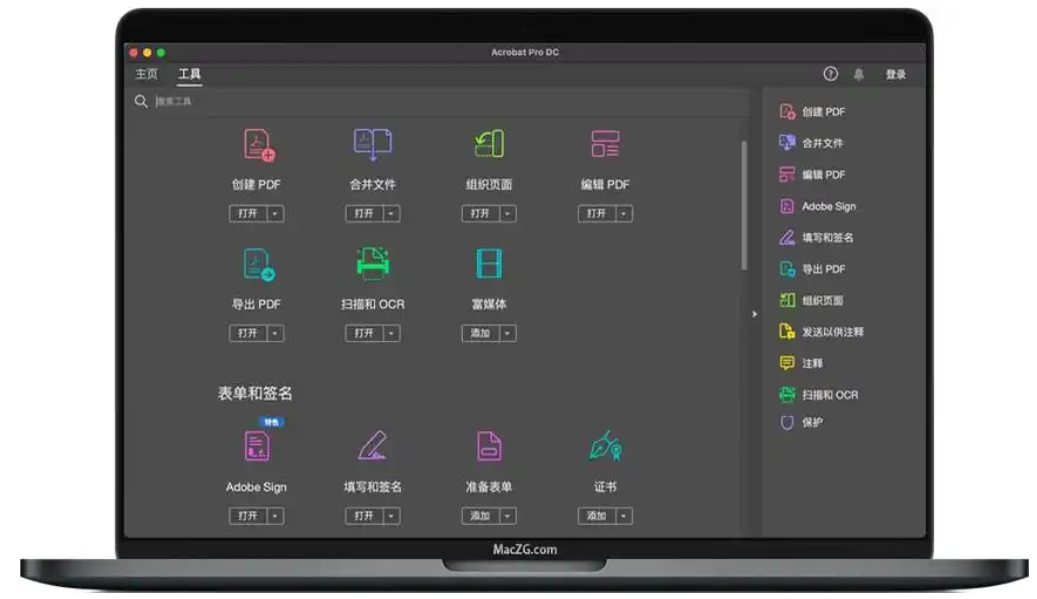The width and height of the screenshot is (1037, 599).
Task: Select the 合并文件 tool icon in grid
Action: coord(373,144)
